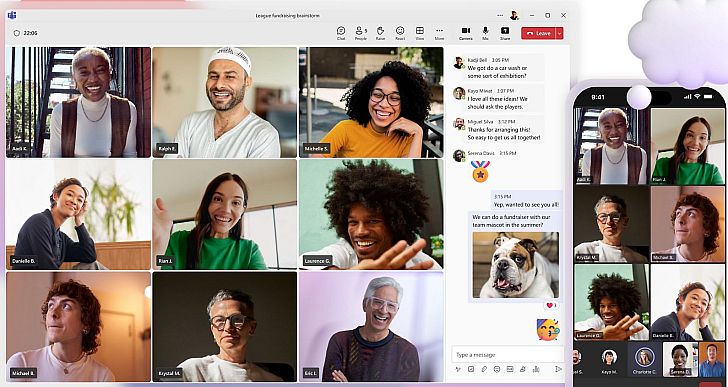728x387 pixels.
Task: Select Laurence G.'s video tile in main window
Action: (x=371, y=214)
